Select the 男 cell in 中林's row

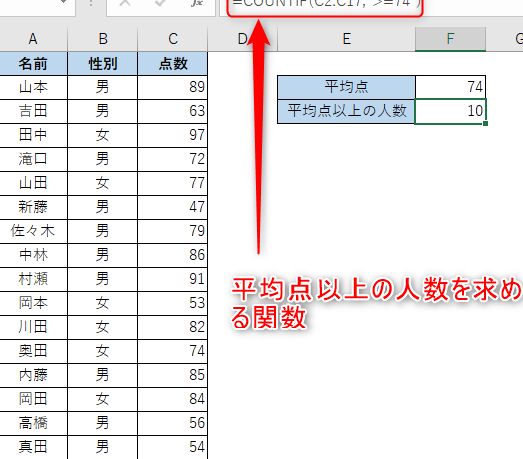click(103, 256)
